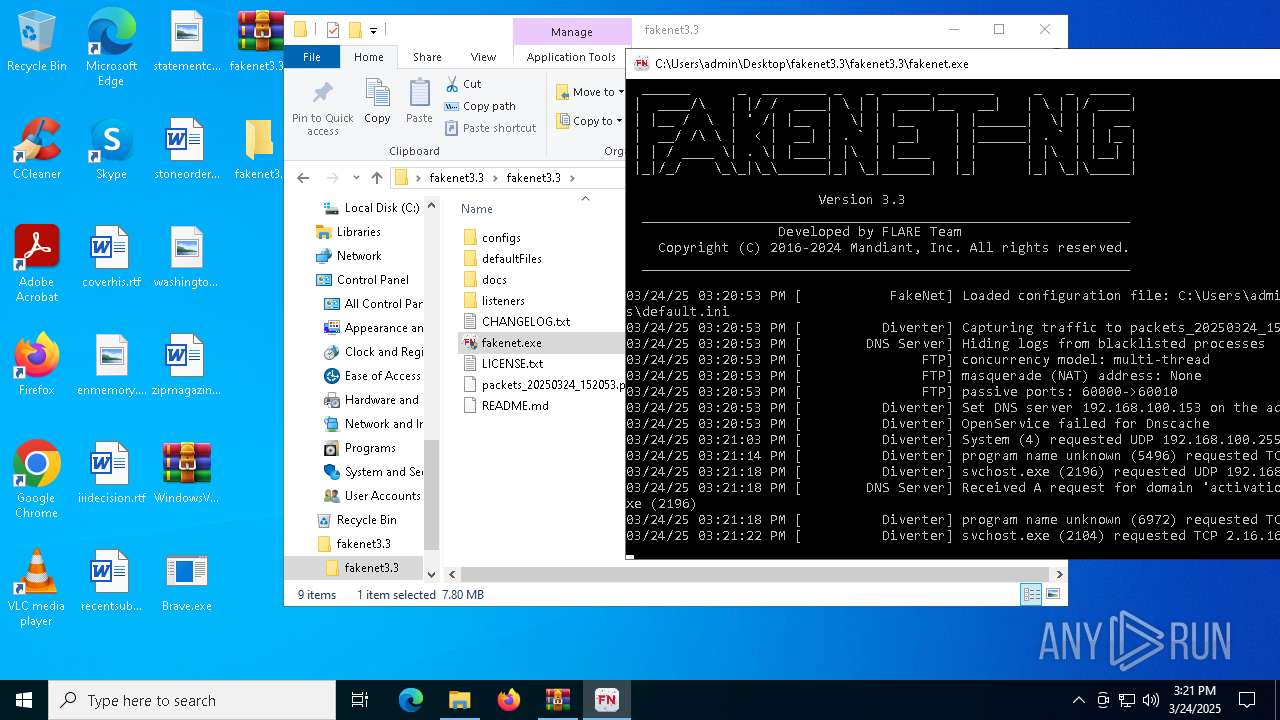Open recent locations dropdown arrow

[356, 178]
